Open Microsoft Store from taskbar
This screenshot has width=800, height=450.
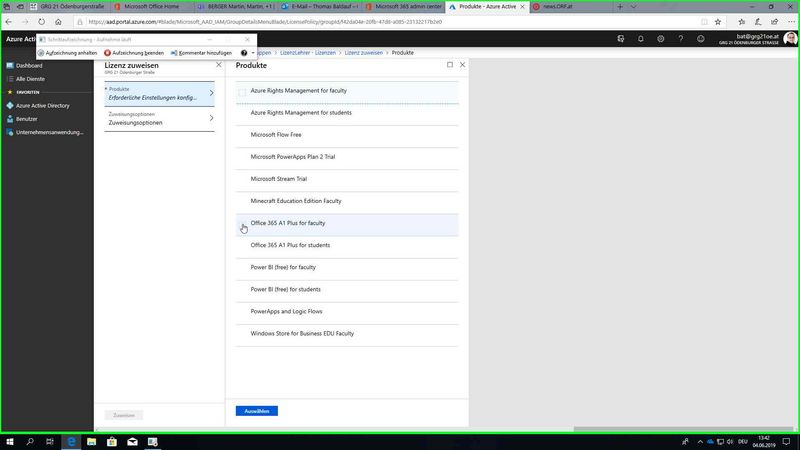coord(112,442)
